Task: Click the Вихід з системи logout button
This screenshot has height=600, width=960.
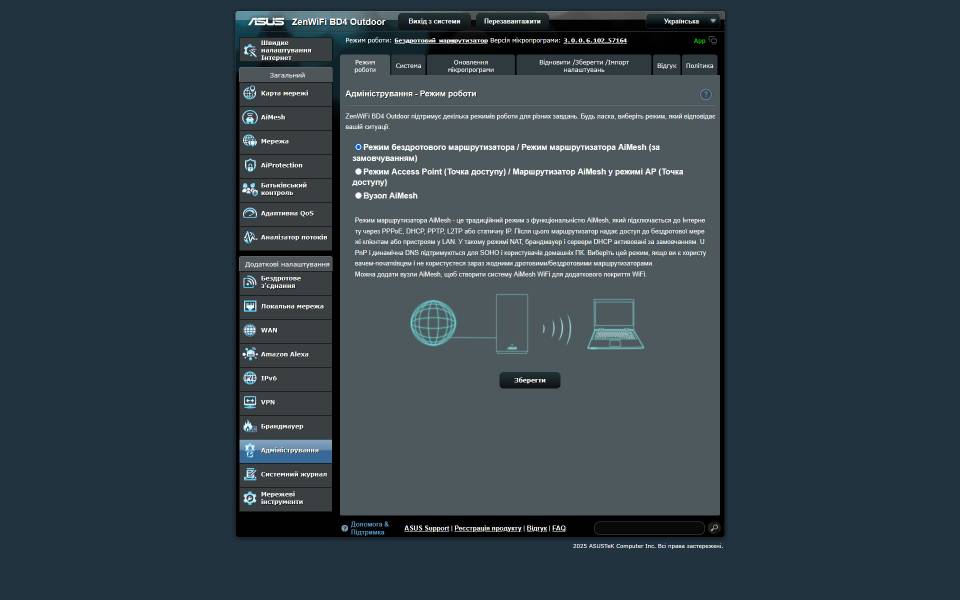Action: [434, 21]
